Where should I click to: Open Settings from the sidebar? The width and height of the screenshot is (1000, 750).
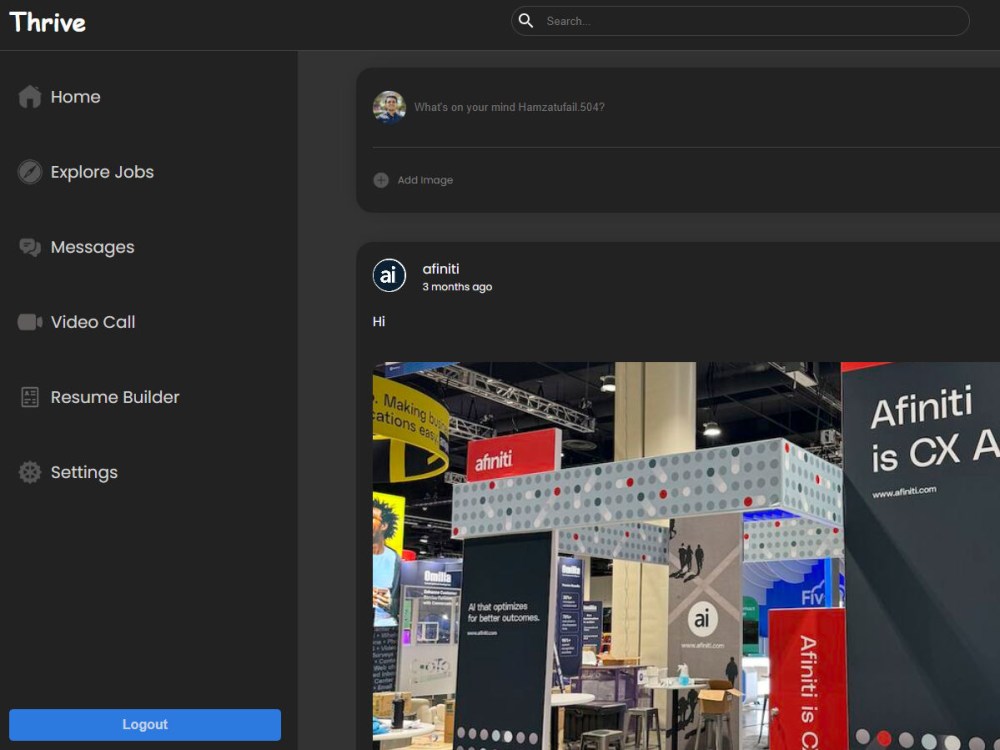[x=84, y=473]
